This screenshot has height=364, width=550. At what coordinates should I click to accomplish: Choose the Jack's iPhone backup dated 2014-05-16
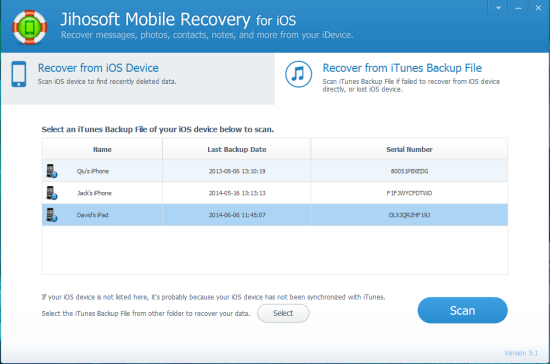[x=275, y=193]
